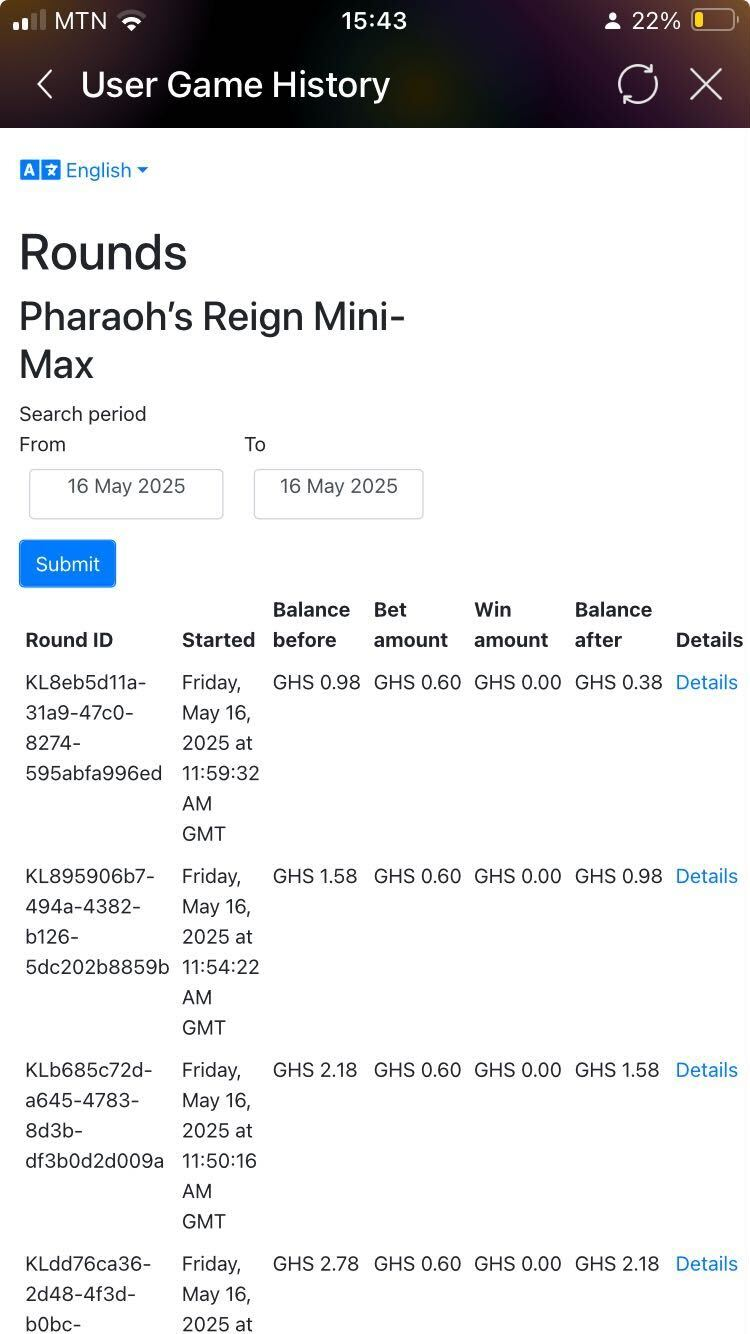Refresh the game history page
Viewport: 750px width, 1334px height.
pyautogui.click(x=637, y=85)
